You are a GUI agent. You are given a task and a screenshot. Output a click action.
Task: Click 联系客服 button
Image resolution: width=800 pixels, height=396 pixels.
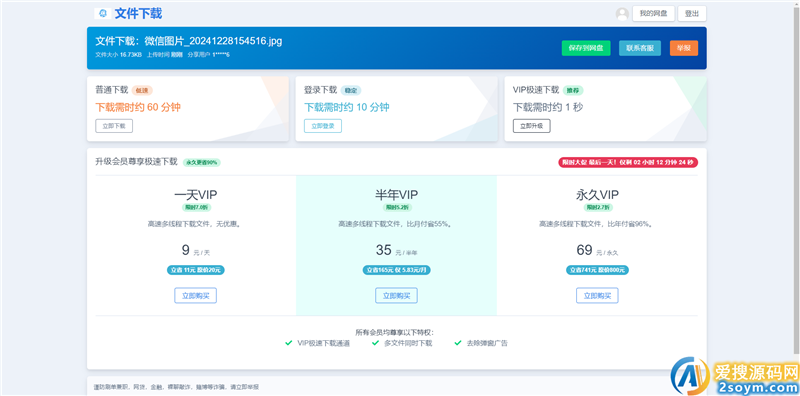tap(640, 48)
